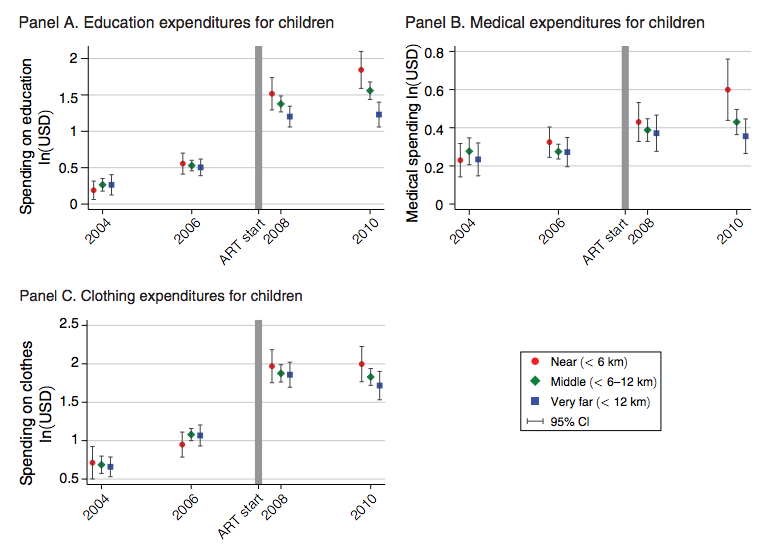The height and width of the screenshot is (551, 770).
Task: Click the red Near legend circle
Action: [535, 361]
